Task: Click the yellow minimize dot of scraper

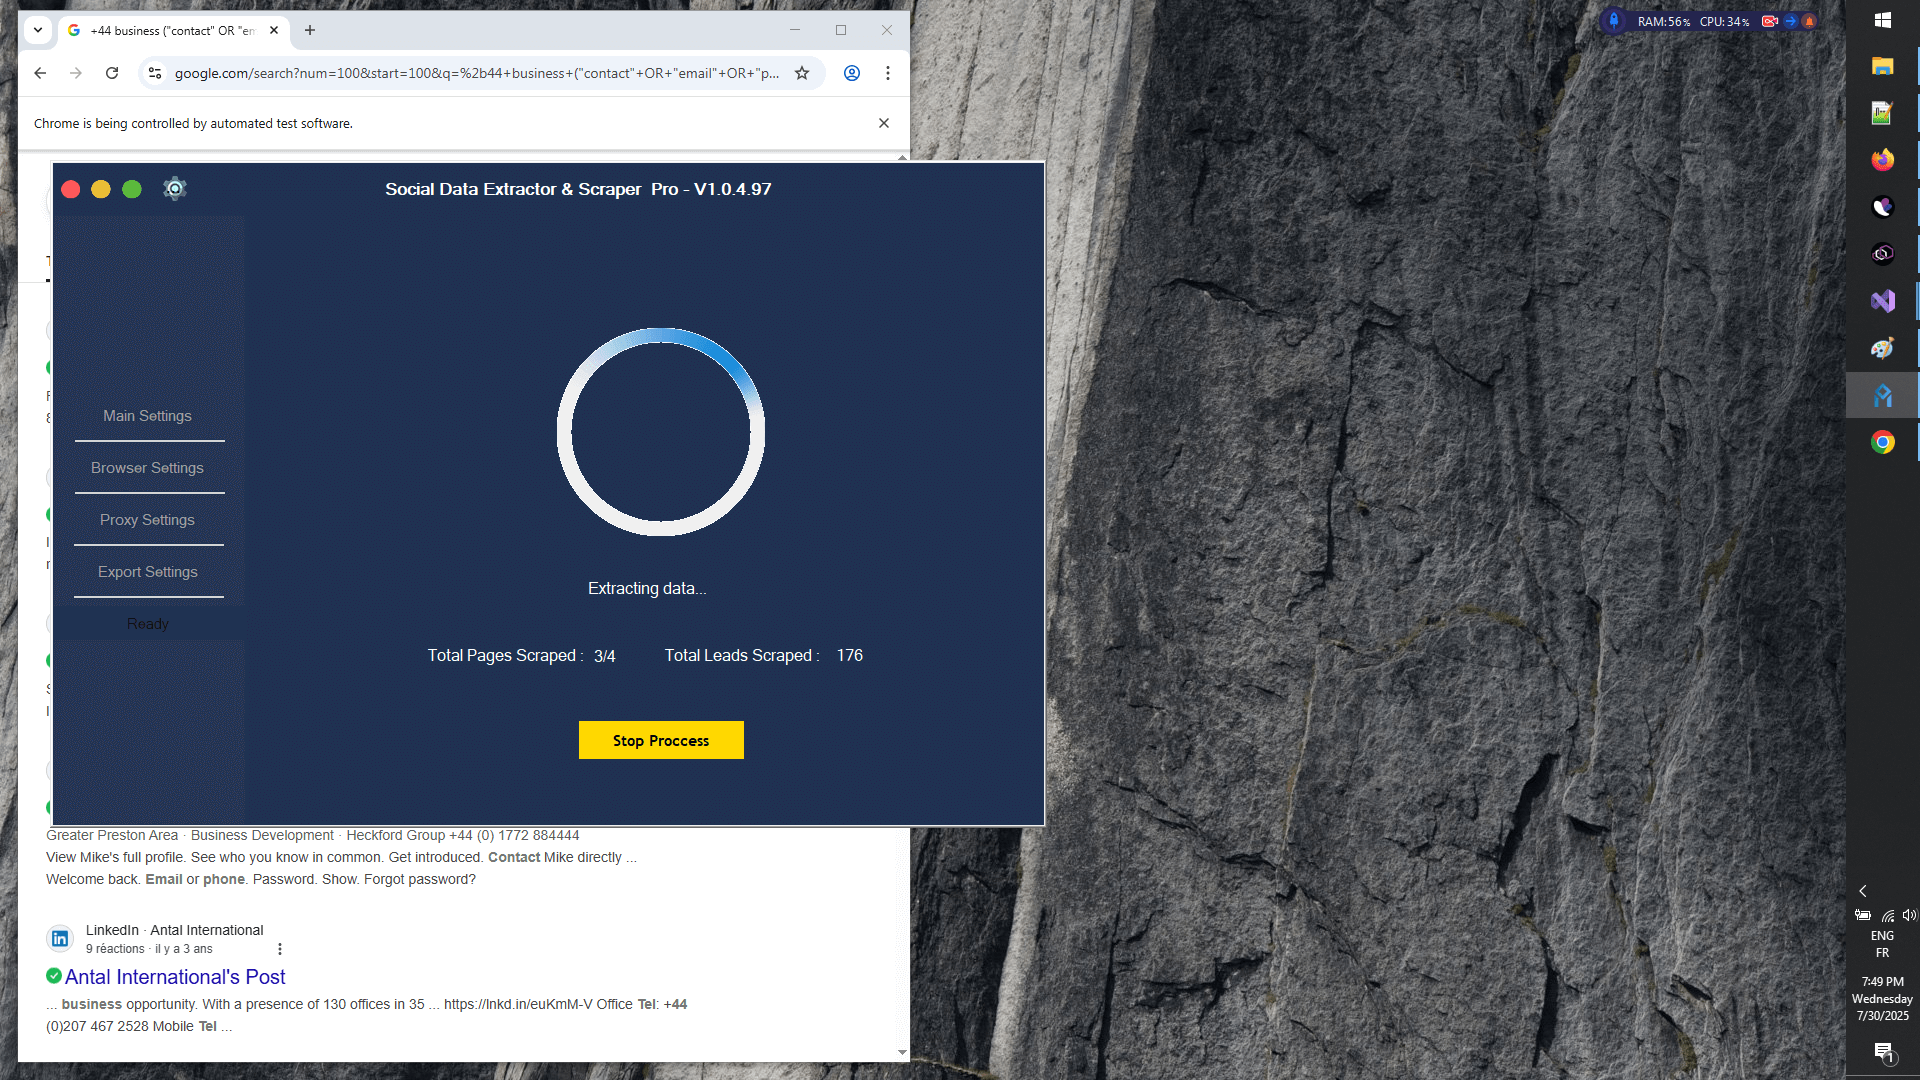Action: pos(101,190)
